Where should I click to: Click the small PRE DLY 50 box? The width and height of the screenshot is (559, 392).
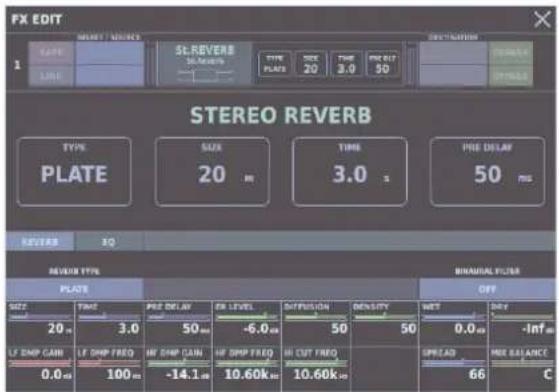point(382,64)
